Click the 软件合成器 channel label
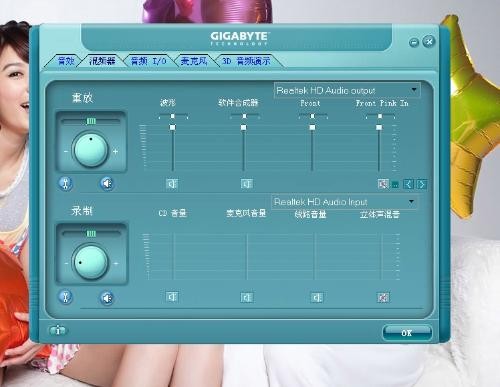 pyautogui.click(x=238, y=103)
